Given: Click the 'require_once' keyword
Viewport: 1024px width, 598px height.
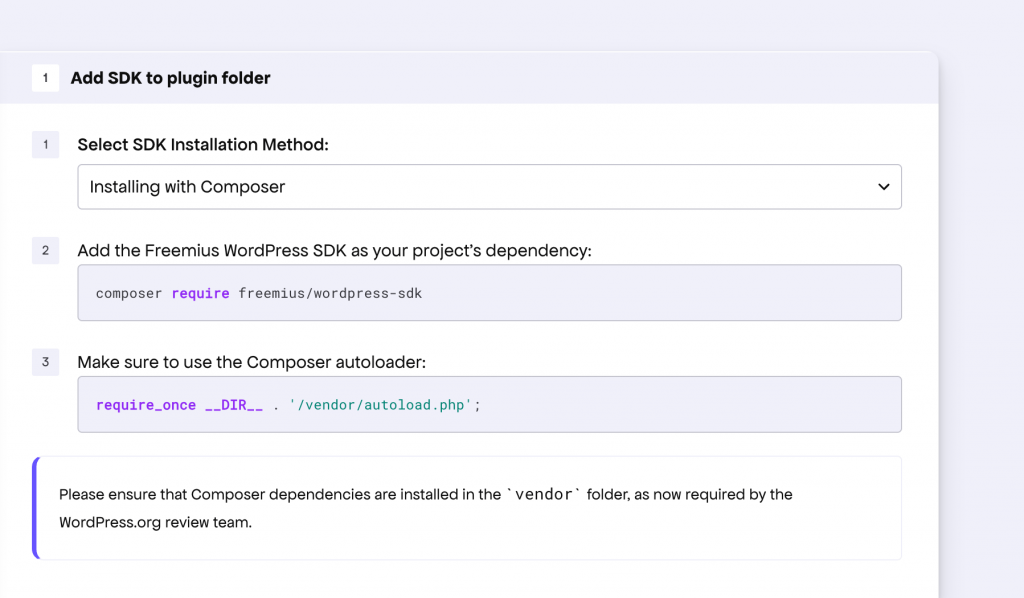Looking at the screenshot, I should [146, 405].
